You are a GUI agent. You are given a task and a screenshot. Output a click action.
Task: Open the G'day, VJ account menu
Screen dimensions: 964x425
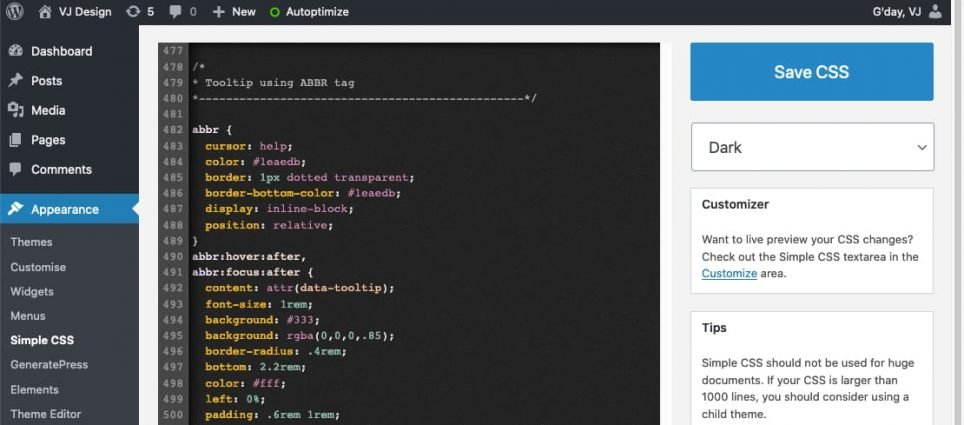[x=895, y=12]
